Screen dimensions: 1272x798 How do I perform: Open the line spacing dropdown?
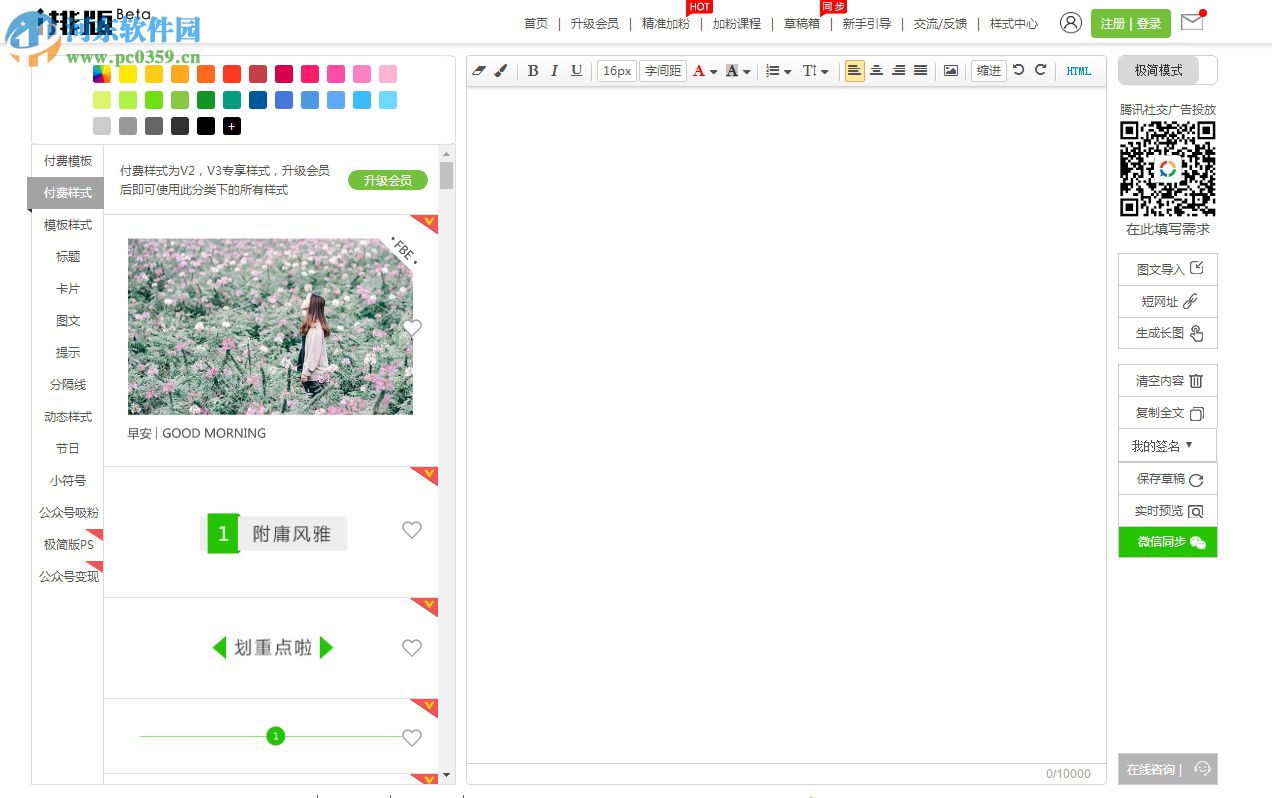tap(816, 70)
